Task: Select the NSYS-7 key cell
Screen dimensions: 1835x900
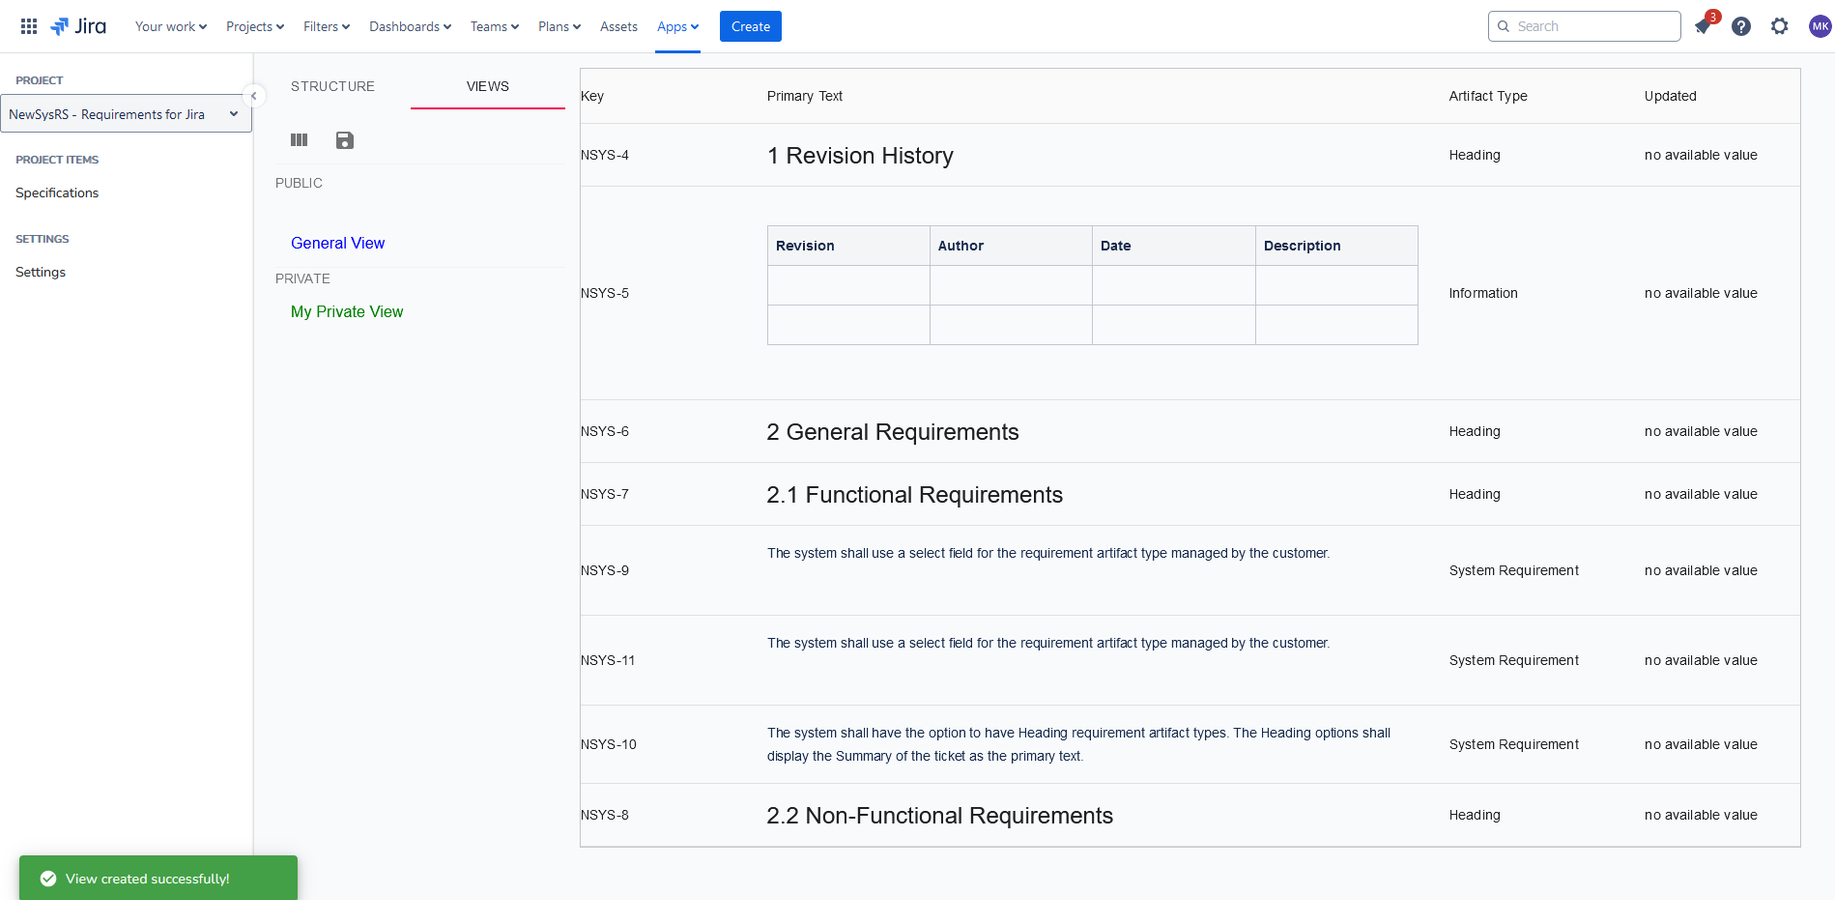Action: pyautogui.click(x=605, y=494)
